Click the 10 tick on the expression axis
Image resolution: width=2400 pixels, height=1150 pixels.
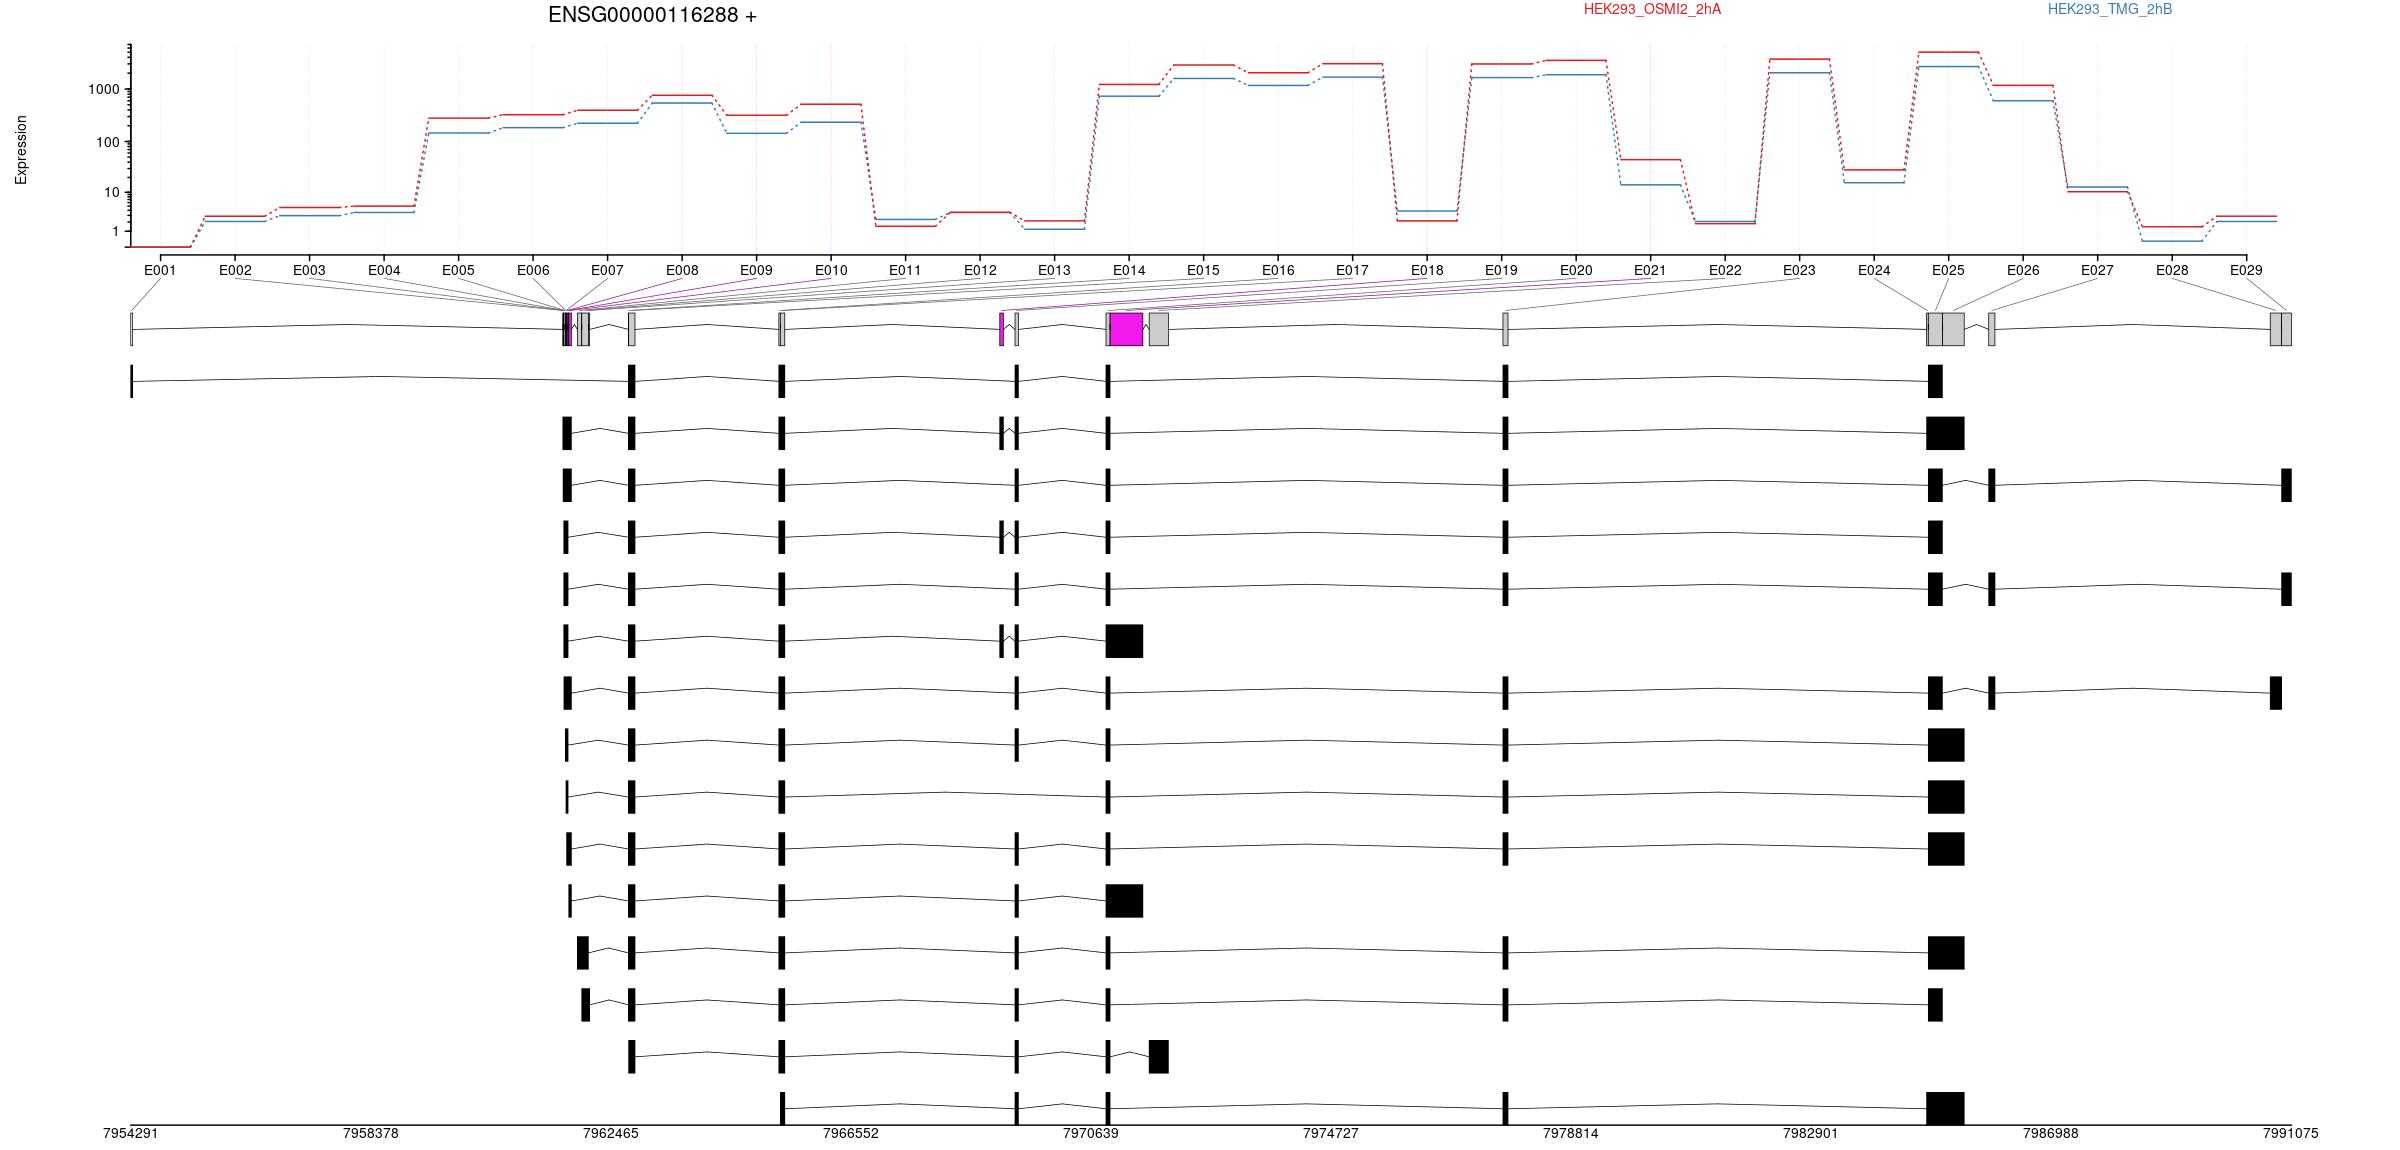(112, 193)
